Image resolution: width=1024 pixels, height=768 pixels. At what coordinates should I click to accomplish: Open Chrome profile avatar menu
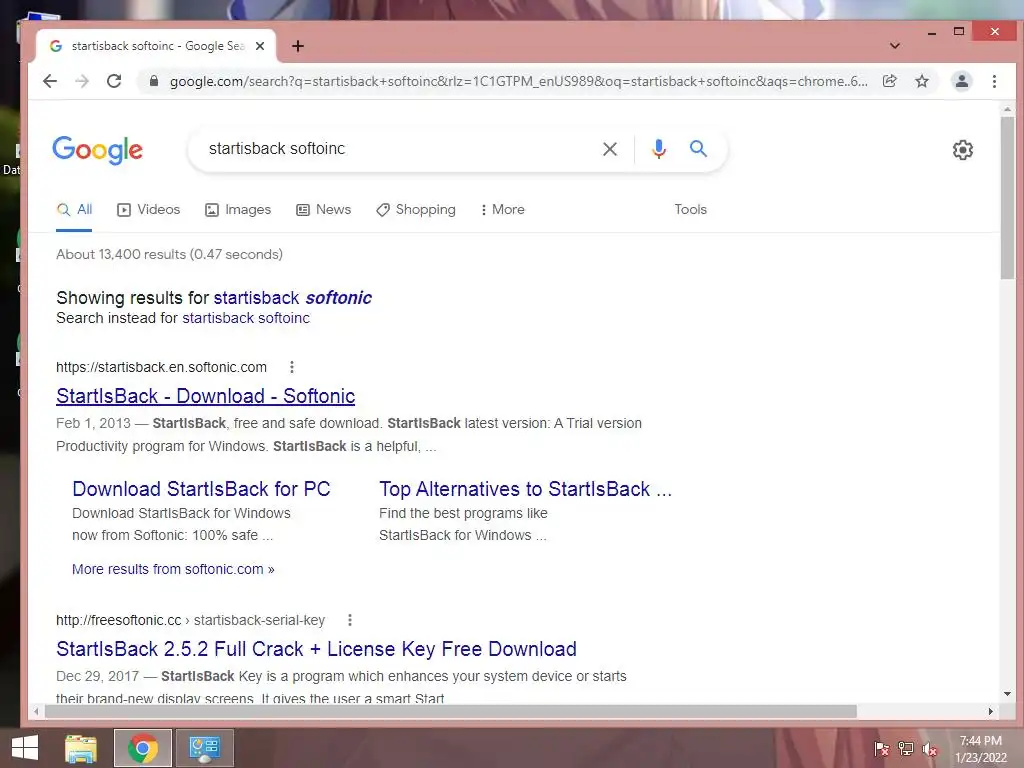961,81
